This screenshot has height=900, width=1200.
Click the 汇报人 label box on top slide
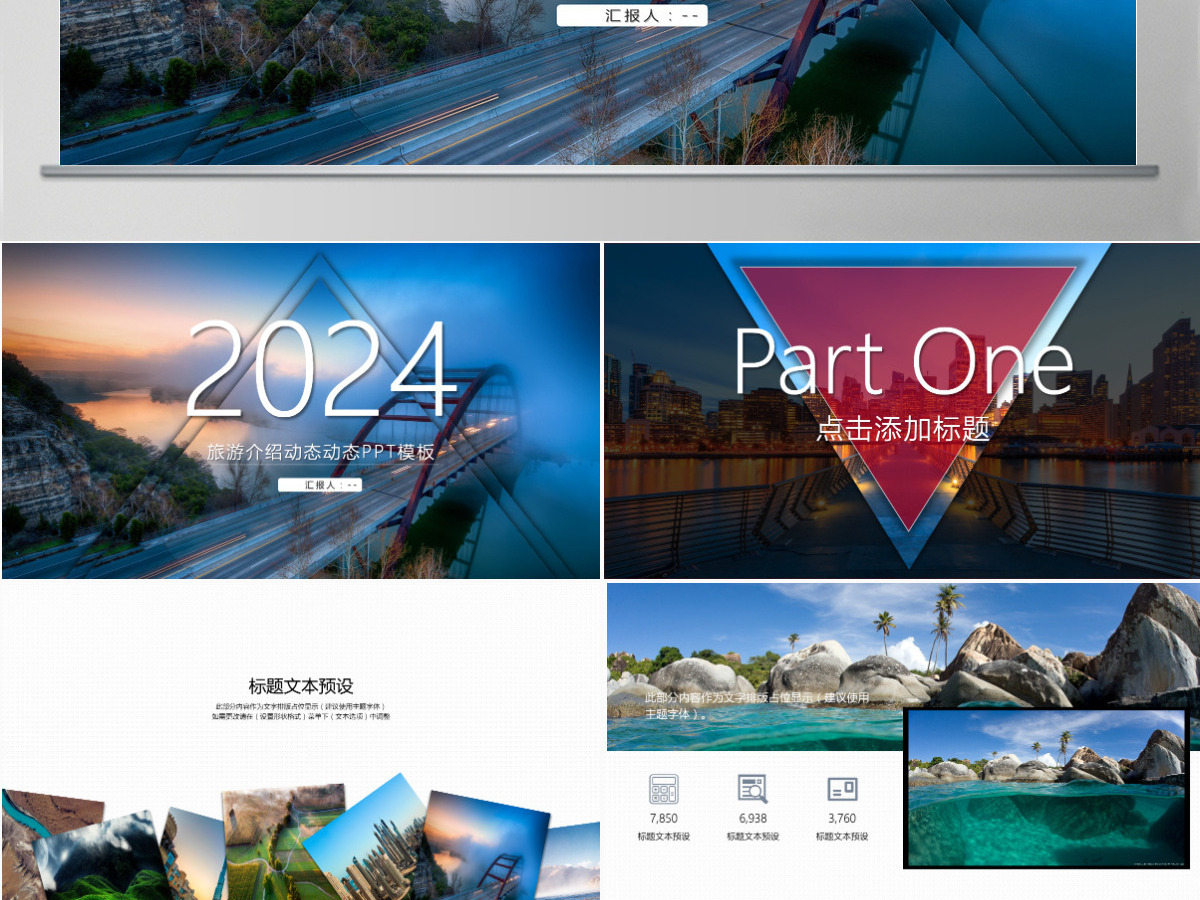click(632, 15)
